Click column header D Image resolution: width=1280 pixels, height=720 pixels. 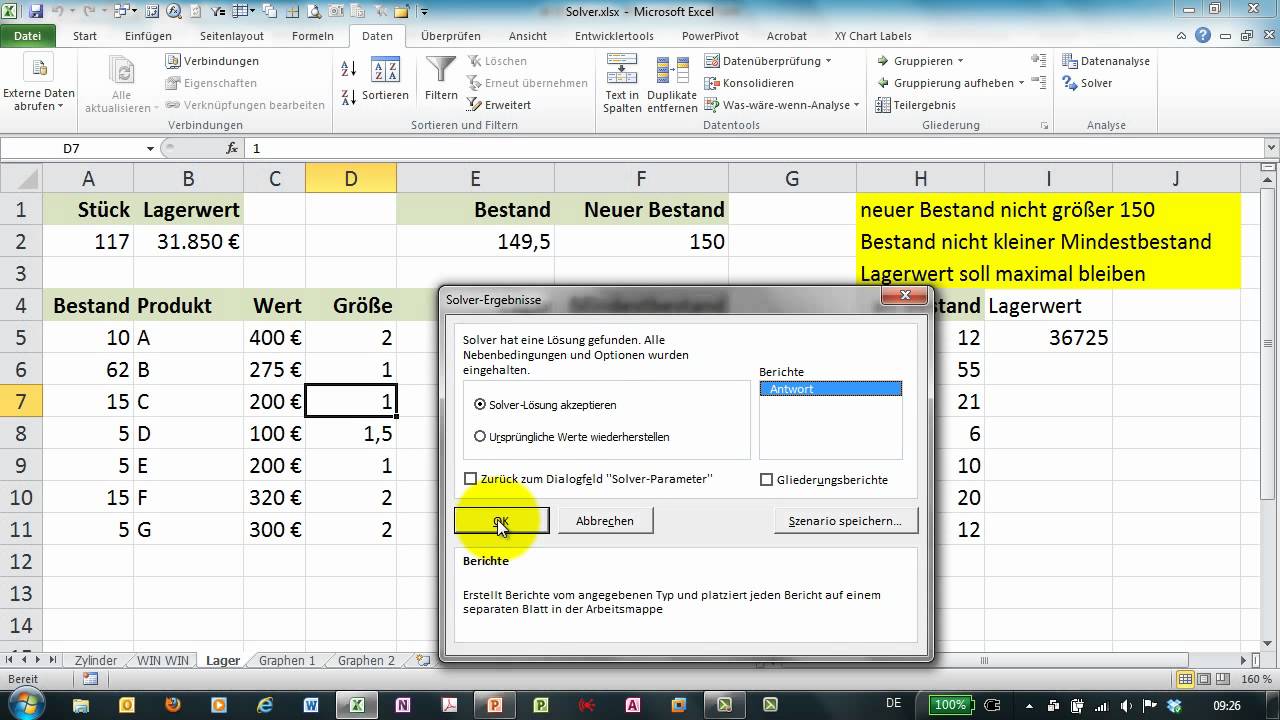(351, 179)
